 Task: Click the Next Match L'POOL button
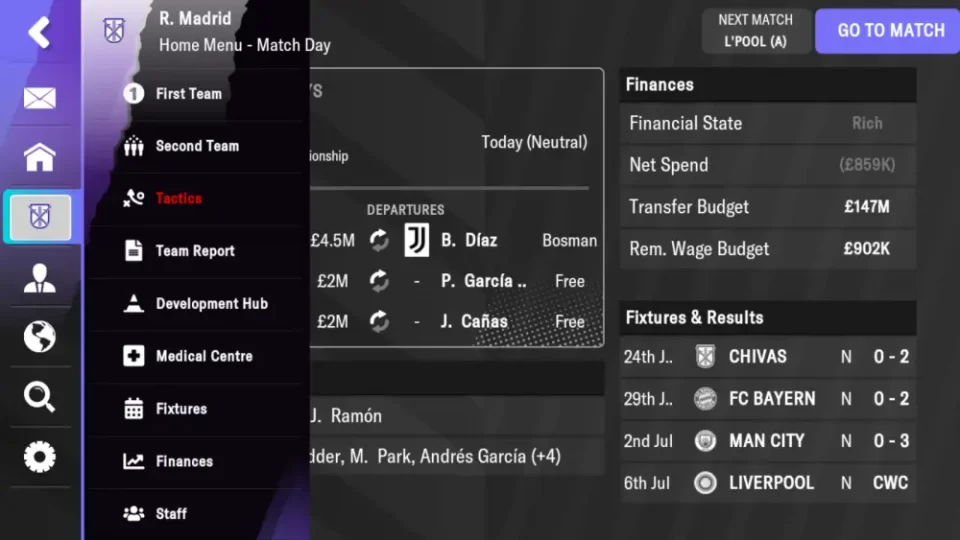(755, 31)
